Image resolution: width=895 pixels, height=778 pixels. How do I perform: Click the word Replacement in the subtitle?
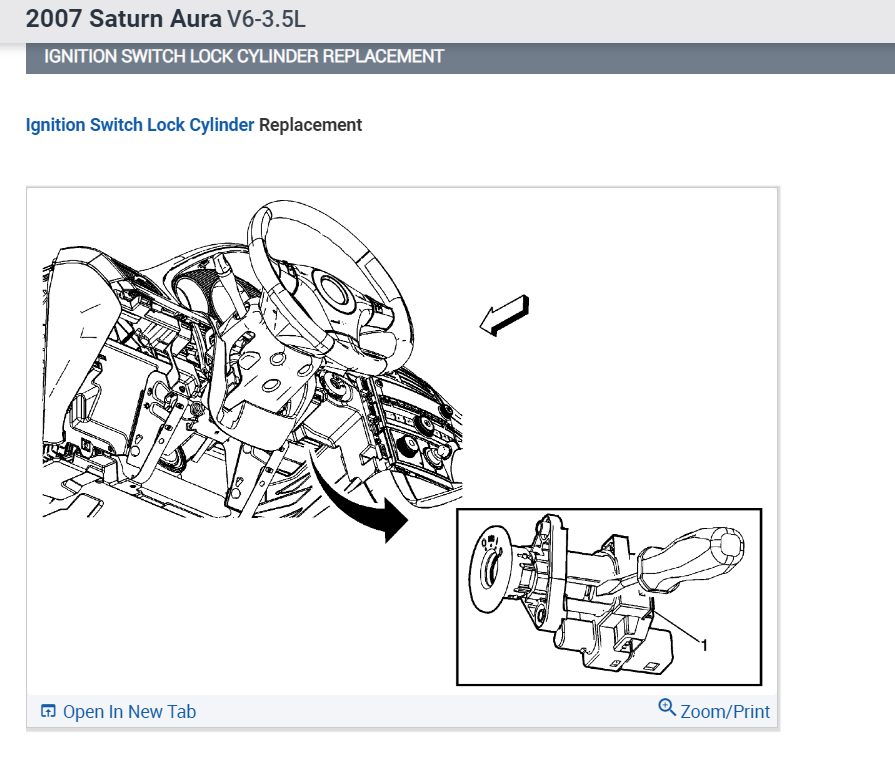(311, 125)
